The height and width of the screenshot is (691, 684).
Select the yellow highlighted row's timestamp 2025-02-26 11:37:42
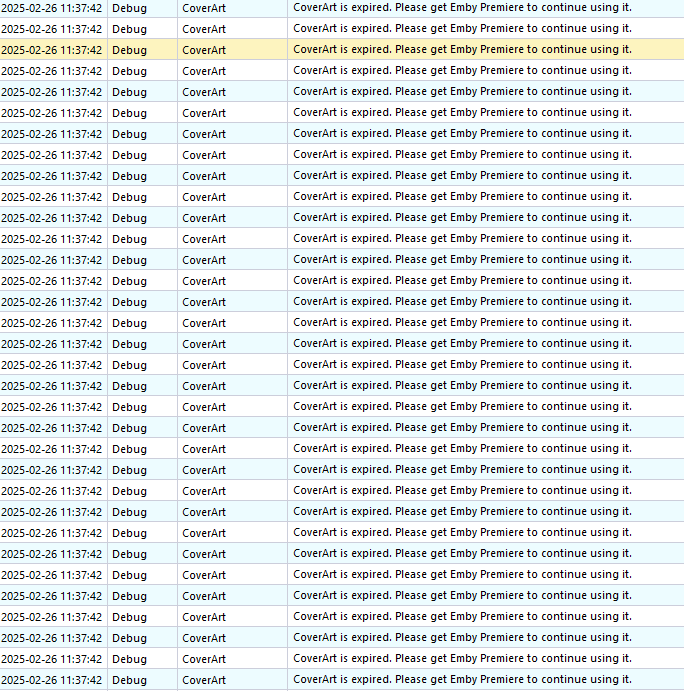pyautogui.click(x=52, y=50)
